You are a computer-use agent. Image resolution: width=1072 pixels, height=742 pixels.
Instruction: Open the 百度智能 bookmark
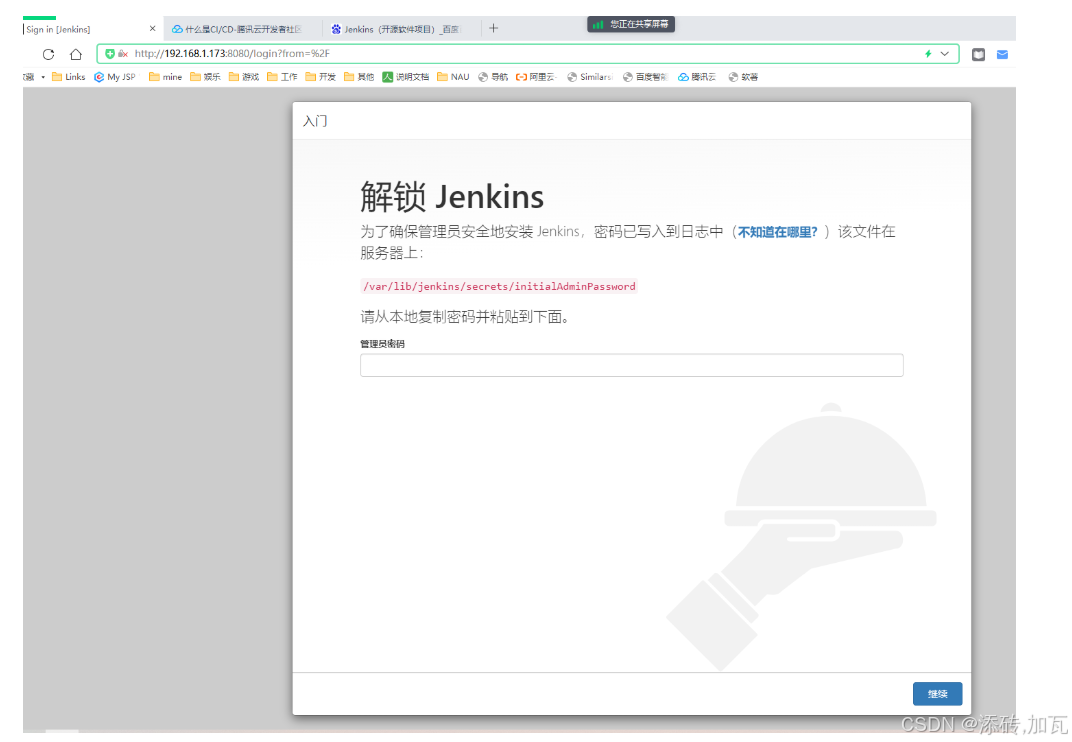click(x=645, y=77)
